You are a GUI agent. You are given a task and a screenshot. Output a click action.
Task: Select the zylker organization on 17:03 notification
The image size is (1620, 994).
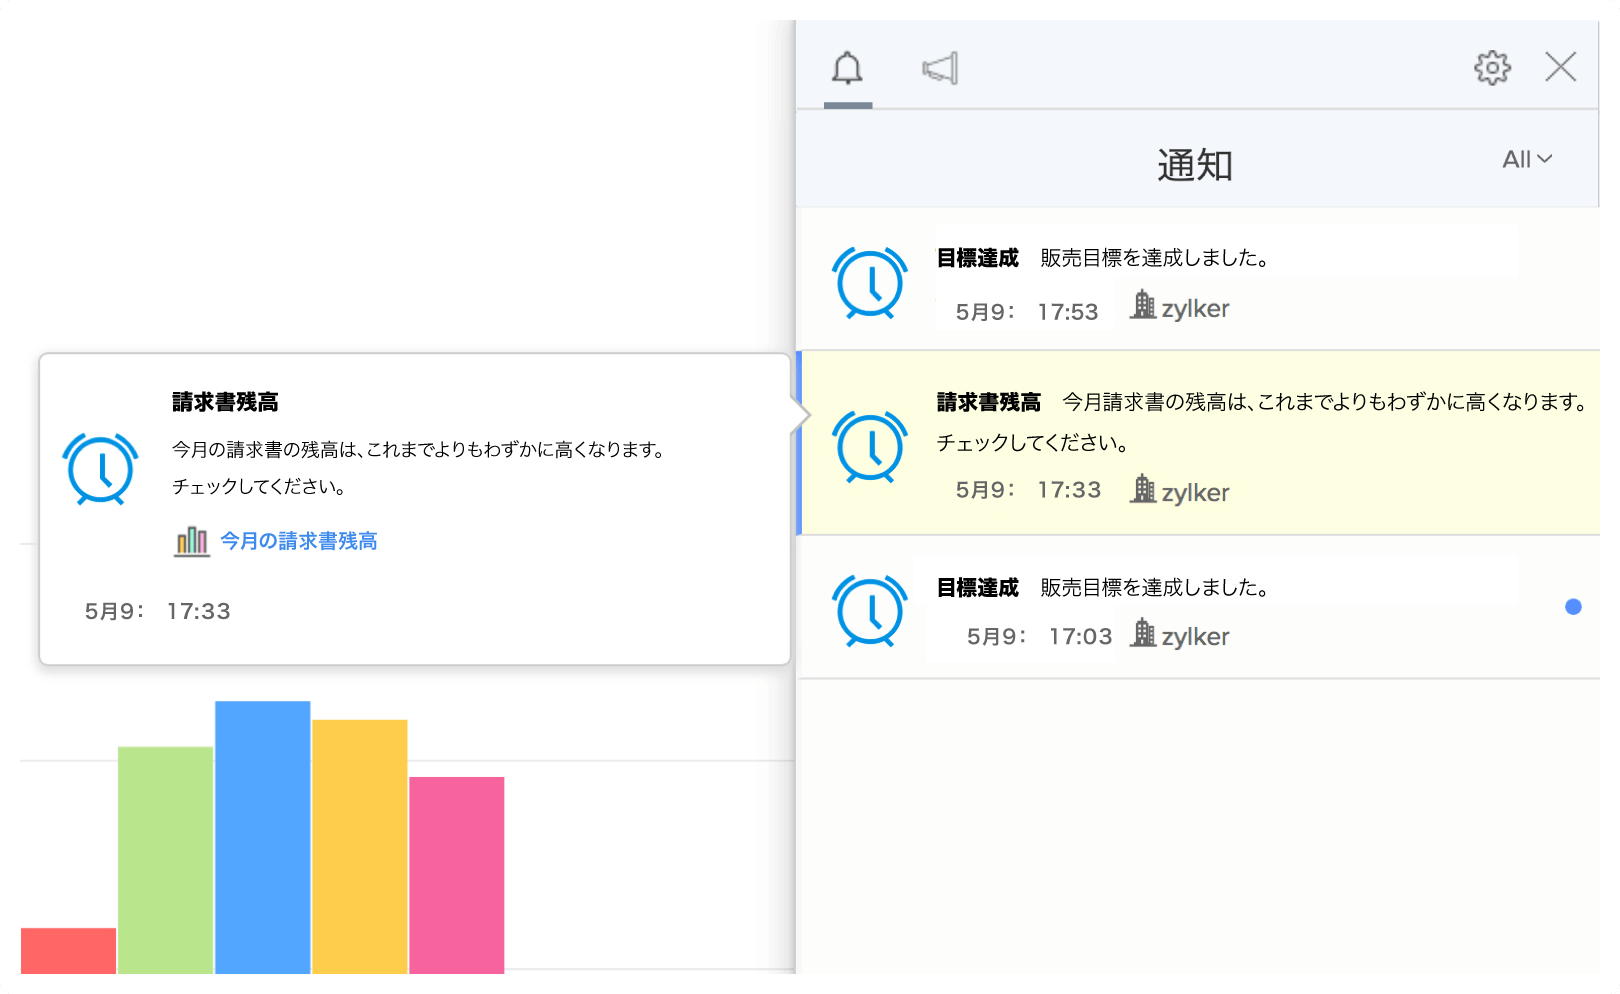pos(1180,635)
